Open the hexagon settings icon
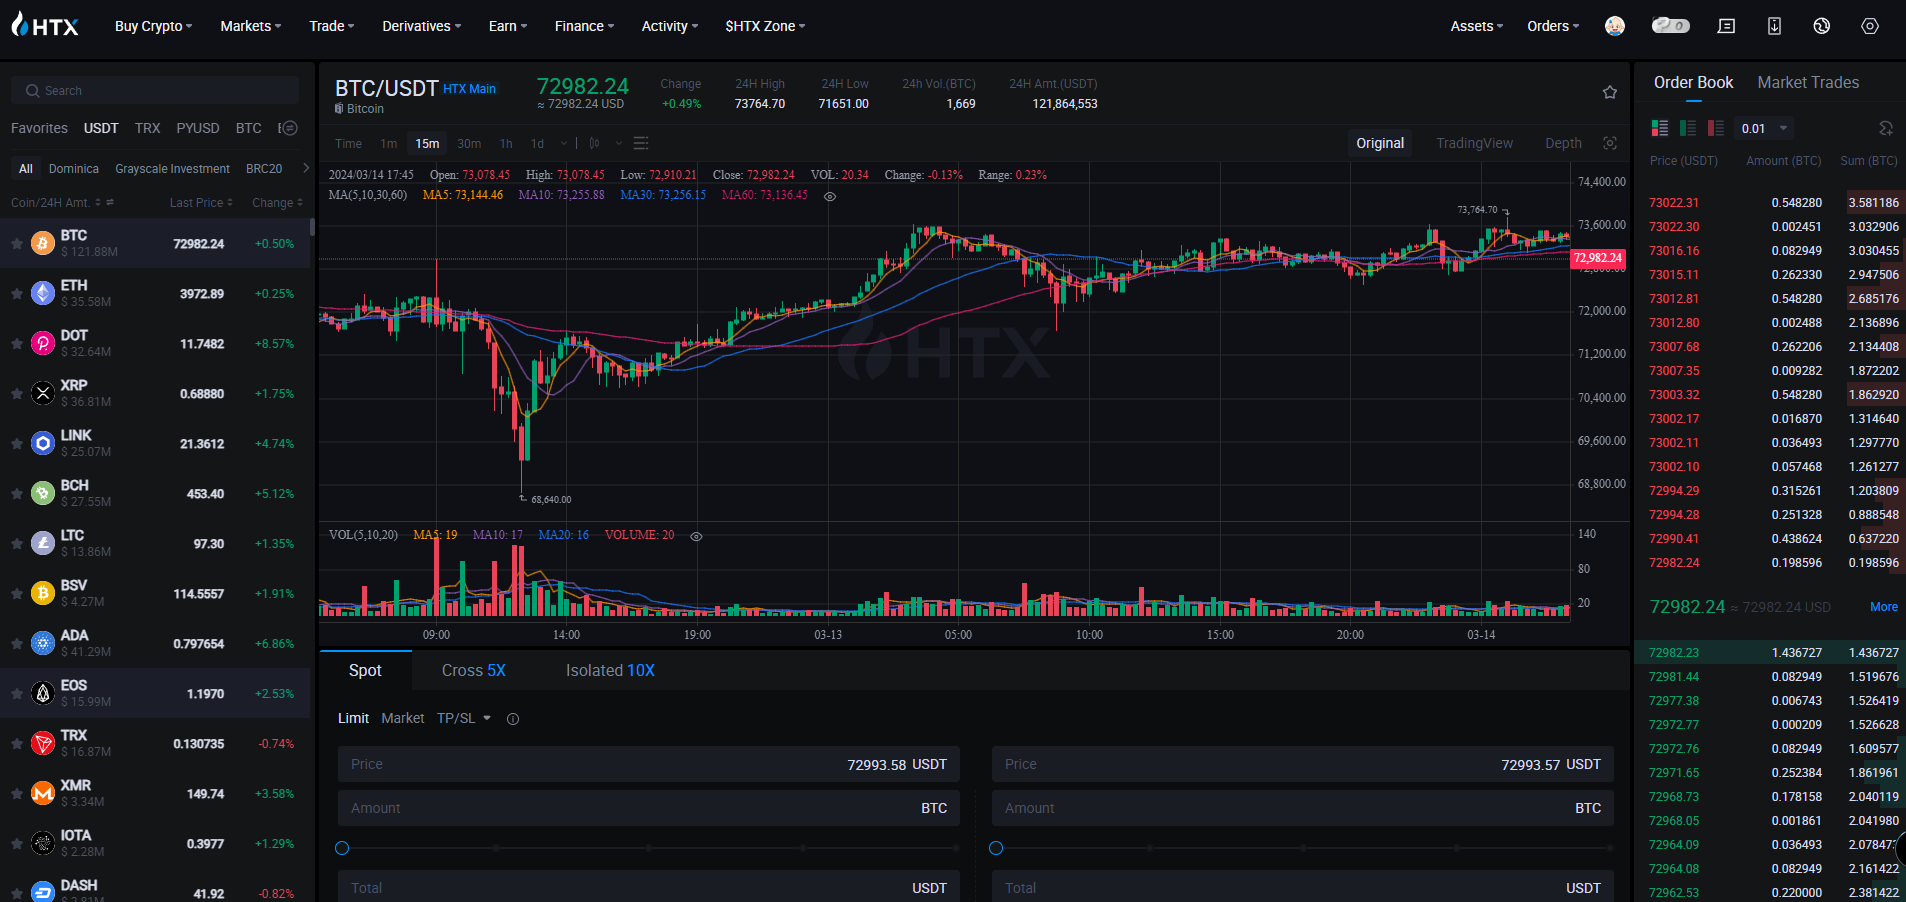This screenshot has width=1906, height=902. [x=1870, y=26]
